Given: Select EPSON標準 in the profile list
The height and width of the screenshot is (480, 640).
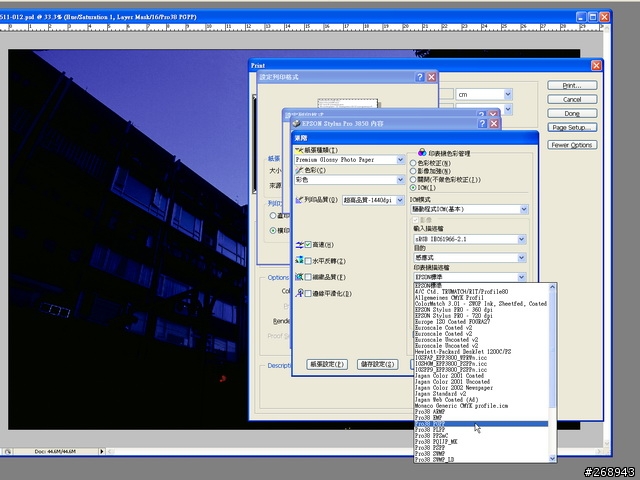Looking at the screenshot, I should click(481, 286).
